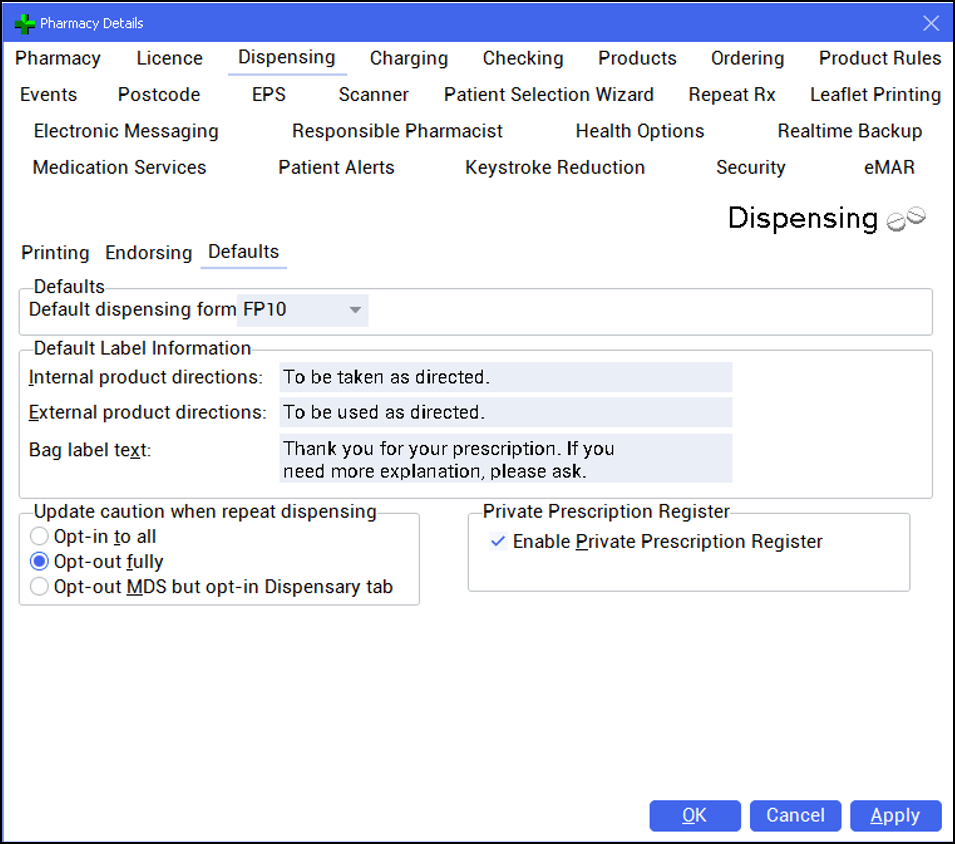Click the green cross Pharmacy Details icon
Image resolution: width=955 pixels, height=844 pixels.
click(25, 23)
